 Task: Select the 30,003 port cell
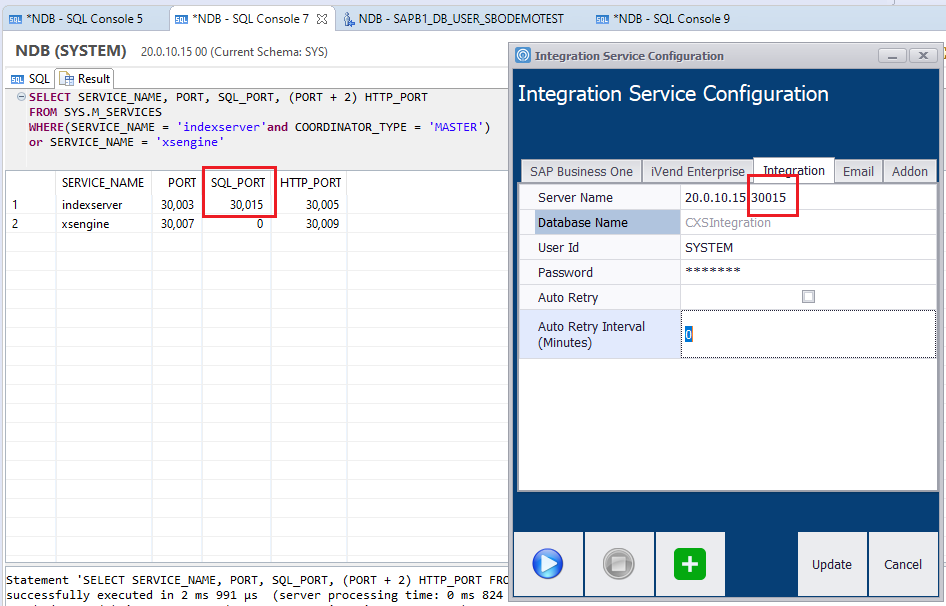tap(177, 205)
